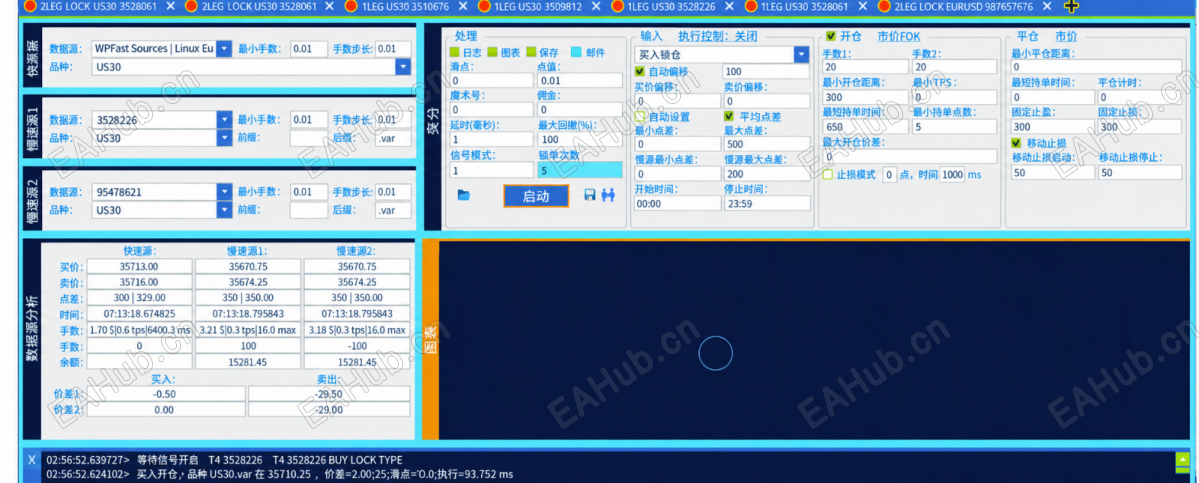Viewport: 1199px width, 483px height.
Task: Click the 启动 start button
Action: tap(536, 196)
